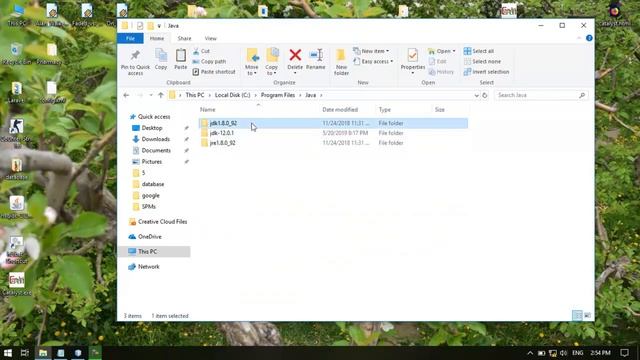The image size is (640, 360).
Task: Click Paste shortcut in ribbon
Action: 214,72
